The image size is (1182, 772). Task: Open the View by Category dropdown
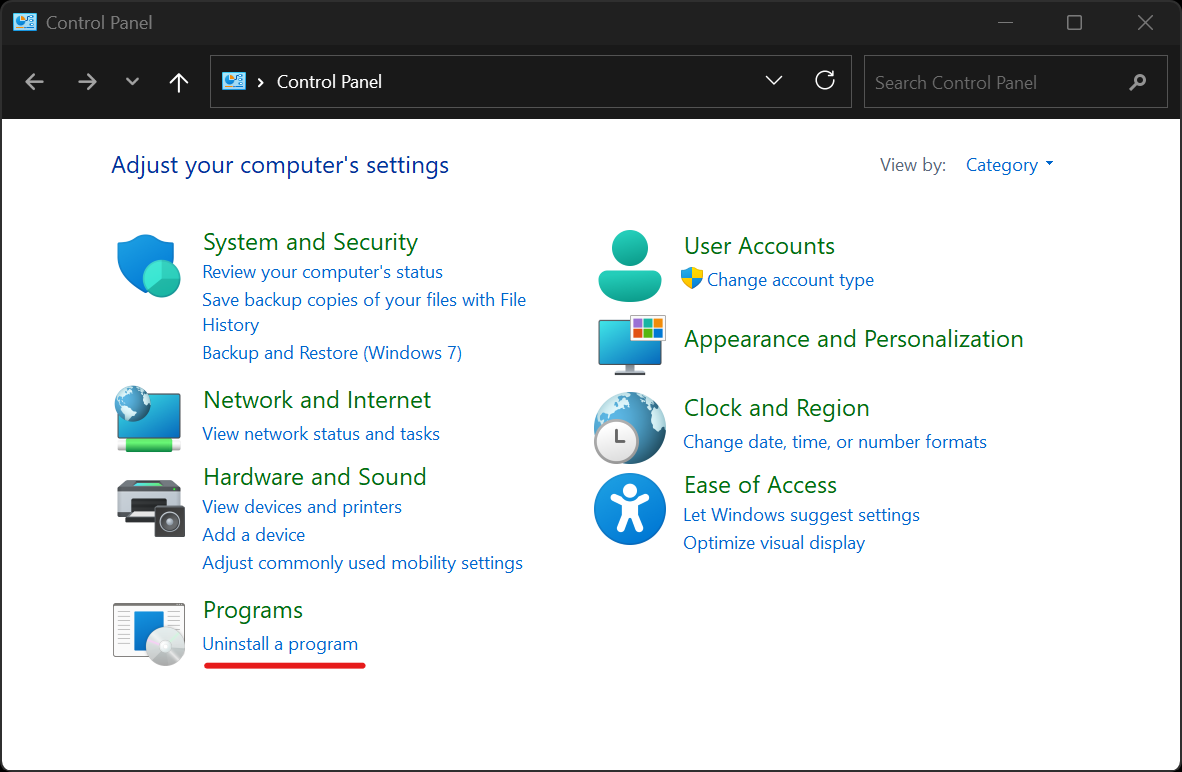(x=1009, y=165)
